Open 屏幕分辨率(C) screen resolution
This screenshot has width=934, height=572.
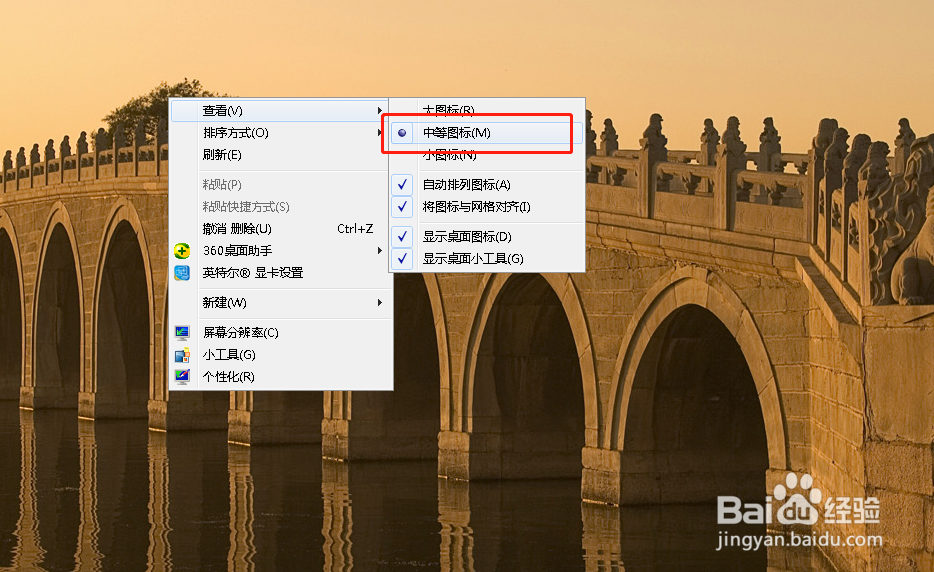click(x=280, y=332)
